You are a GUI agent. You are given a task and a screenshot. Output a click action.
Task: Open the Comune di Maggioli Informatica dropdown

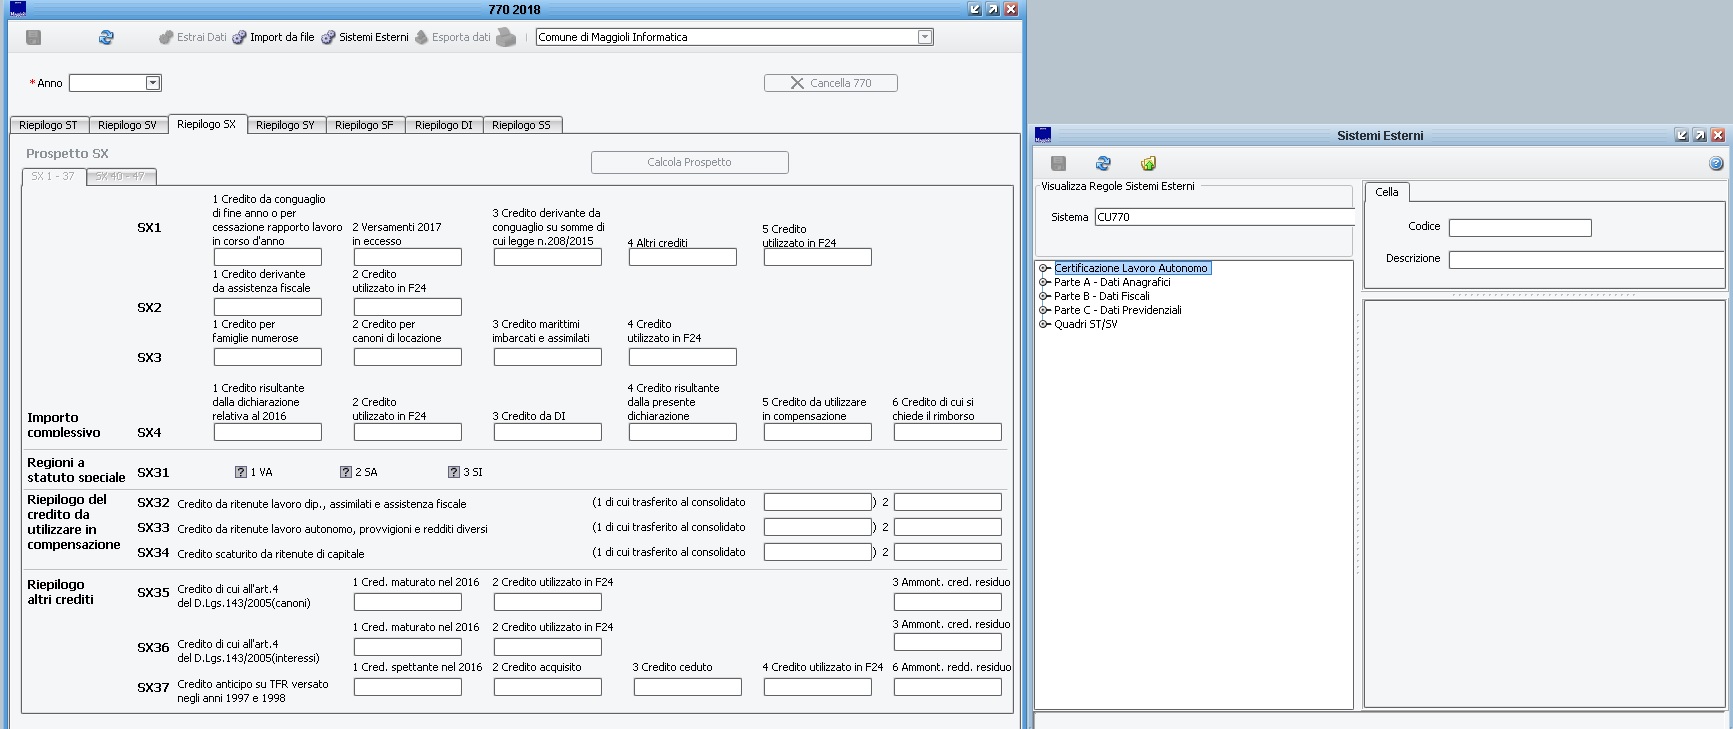925,37
